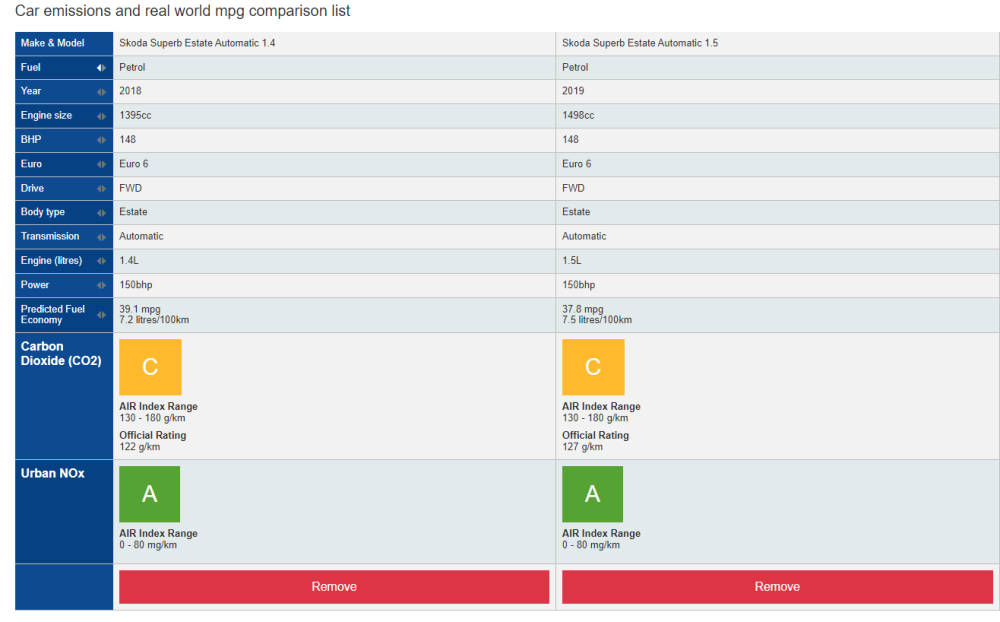Click the fuel economy value 37.8 mpg
1000x622 pixels.
pos(582,309)
